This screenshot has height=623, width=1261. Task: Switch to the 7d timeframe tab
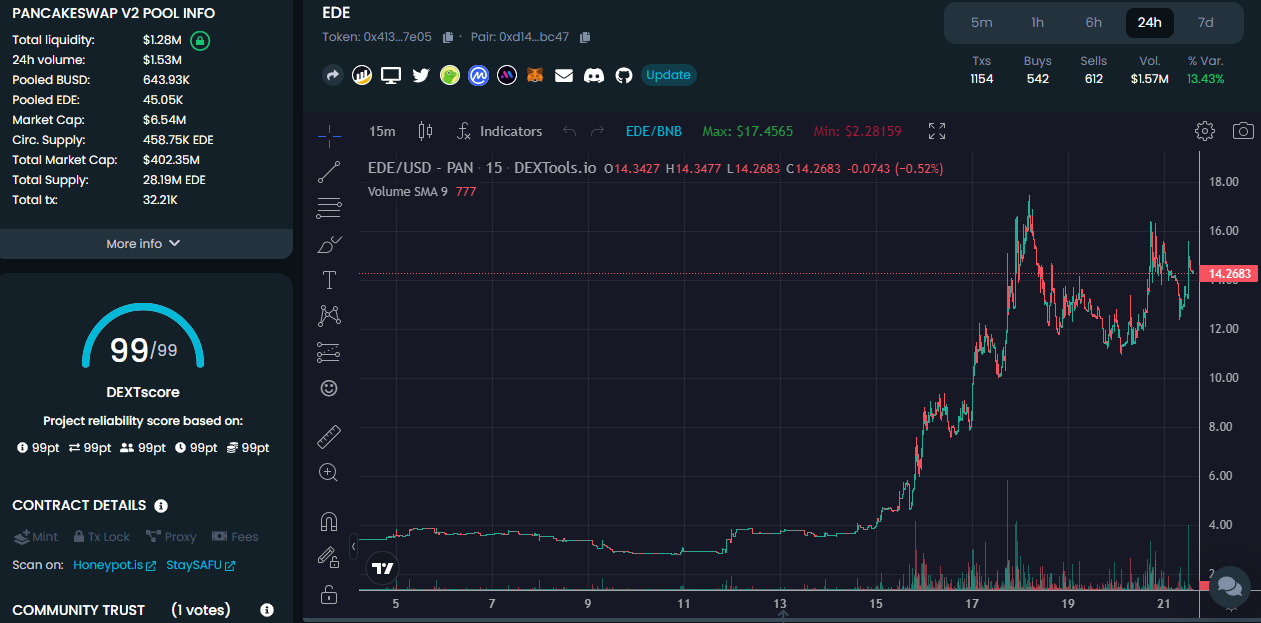point(1206,22)
